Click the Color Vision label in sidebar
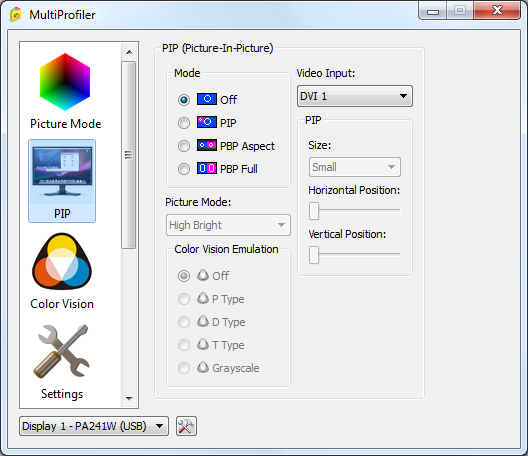528x456 pixels. [62, 304]
